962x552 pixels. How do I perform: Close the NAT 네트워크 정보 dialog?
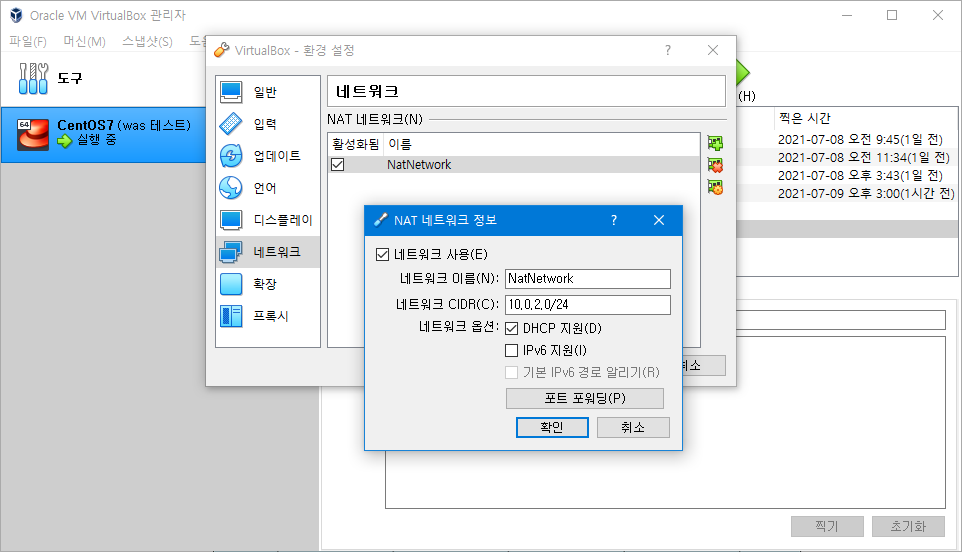(659, 220)
